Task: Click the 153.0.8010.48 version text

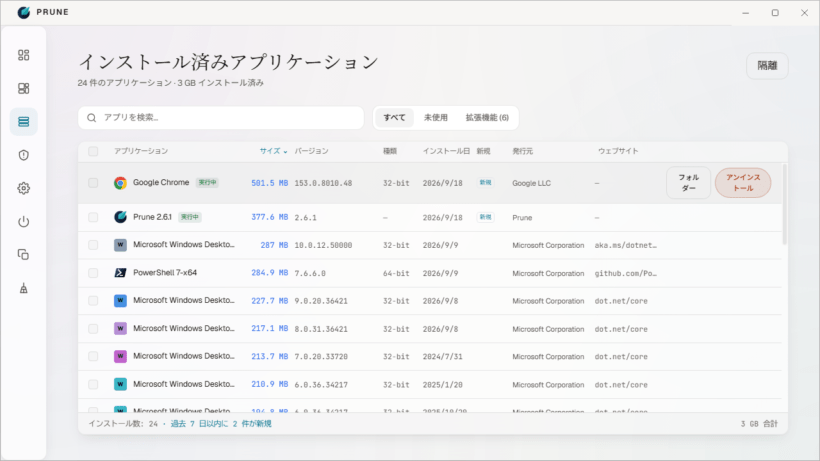Action: (x=323, y=183)
